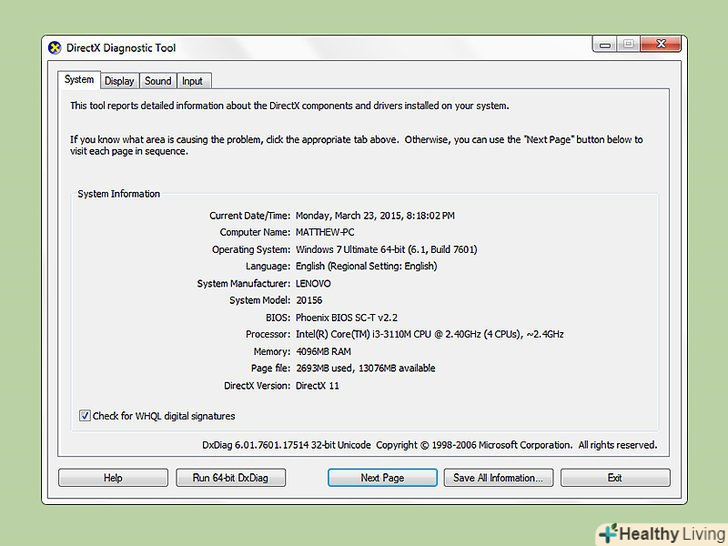Viewport: 728px width, 546px height.
Task: Click Run 64-bit DxDiag button
Action: click(x=230, y=477)
